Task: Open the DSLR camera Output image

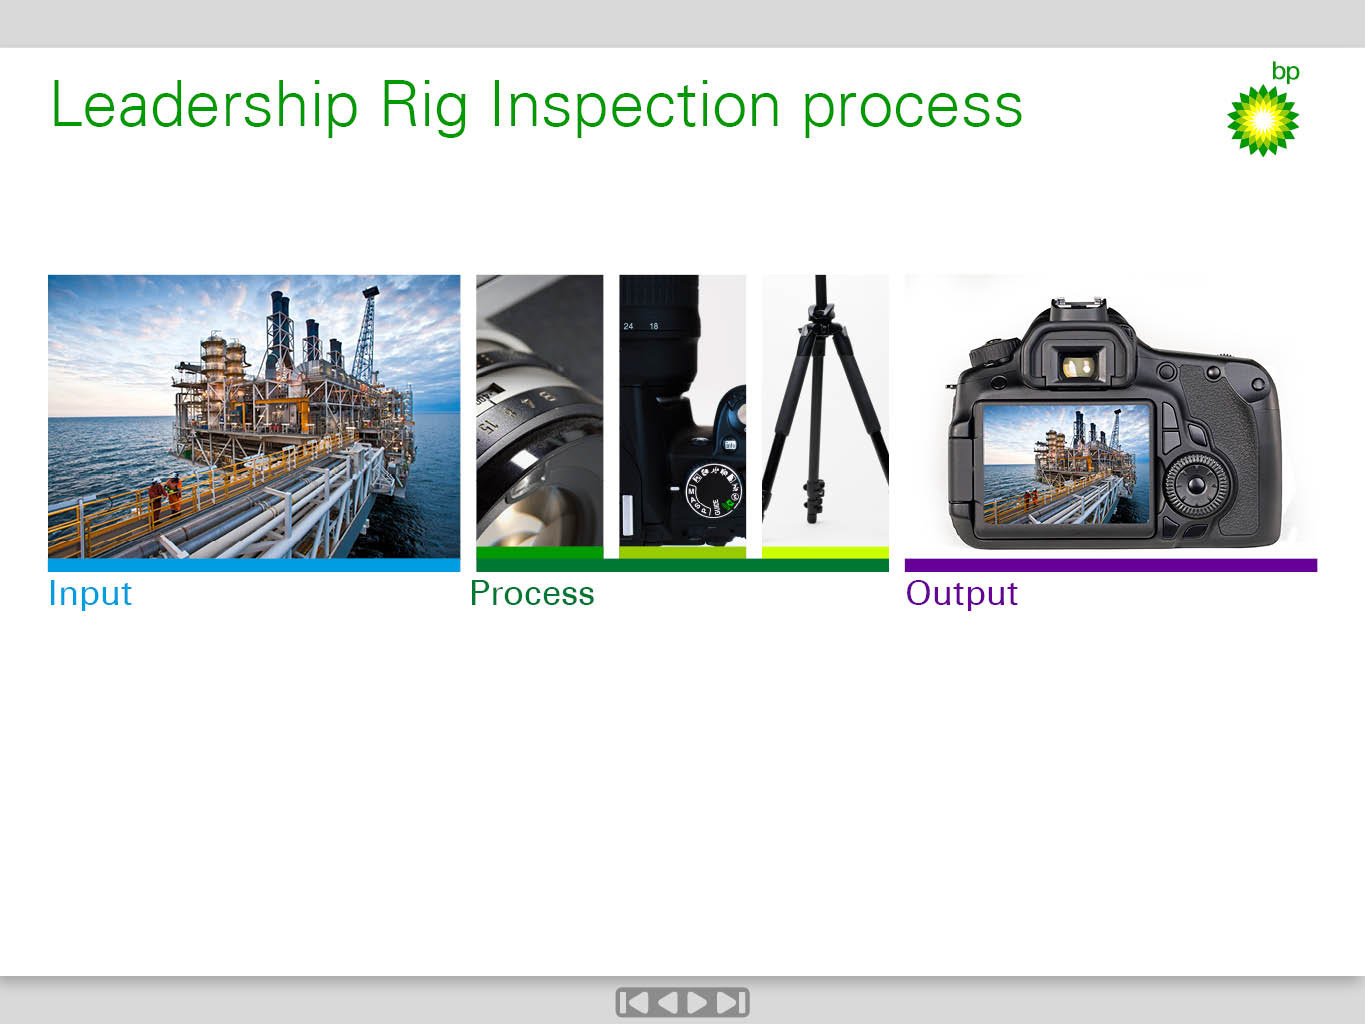Action: (x=1111, y=416)
